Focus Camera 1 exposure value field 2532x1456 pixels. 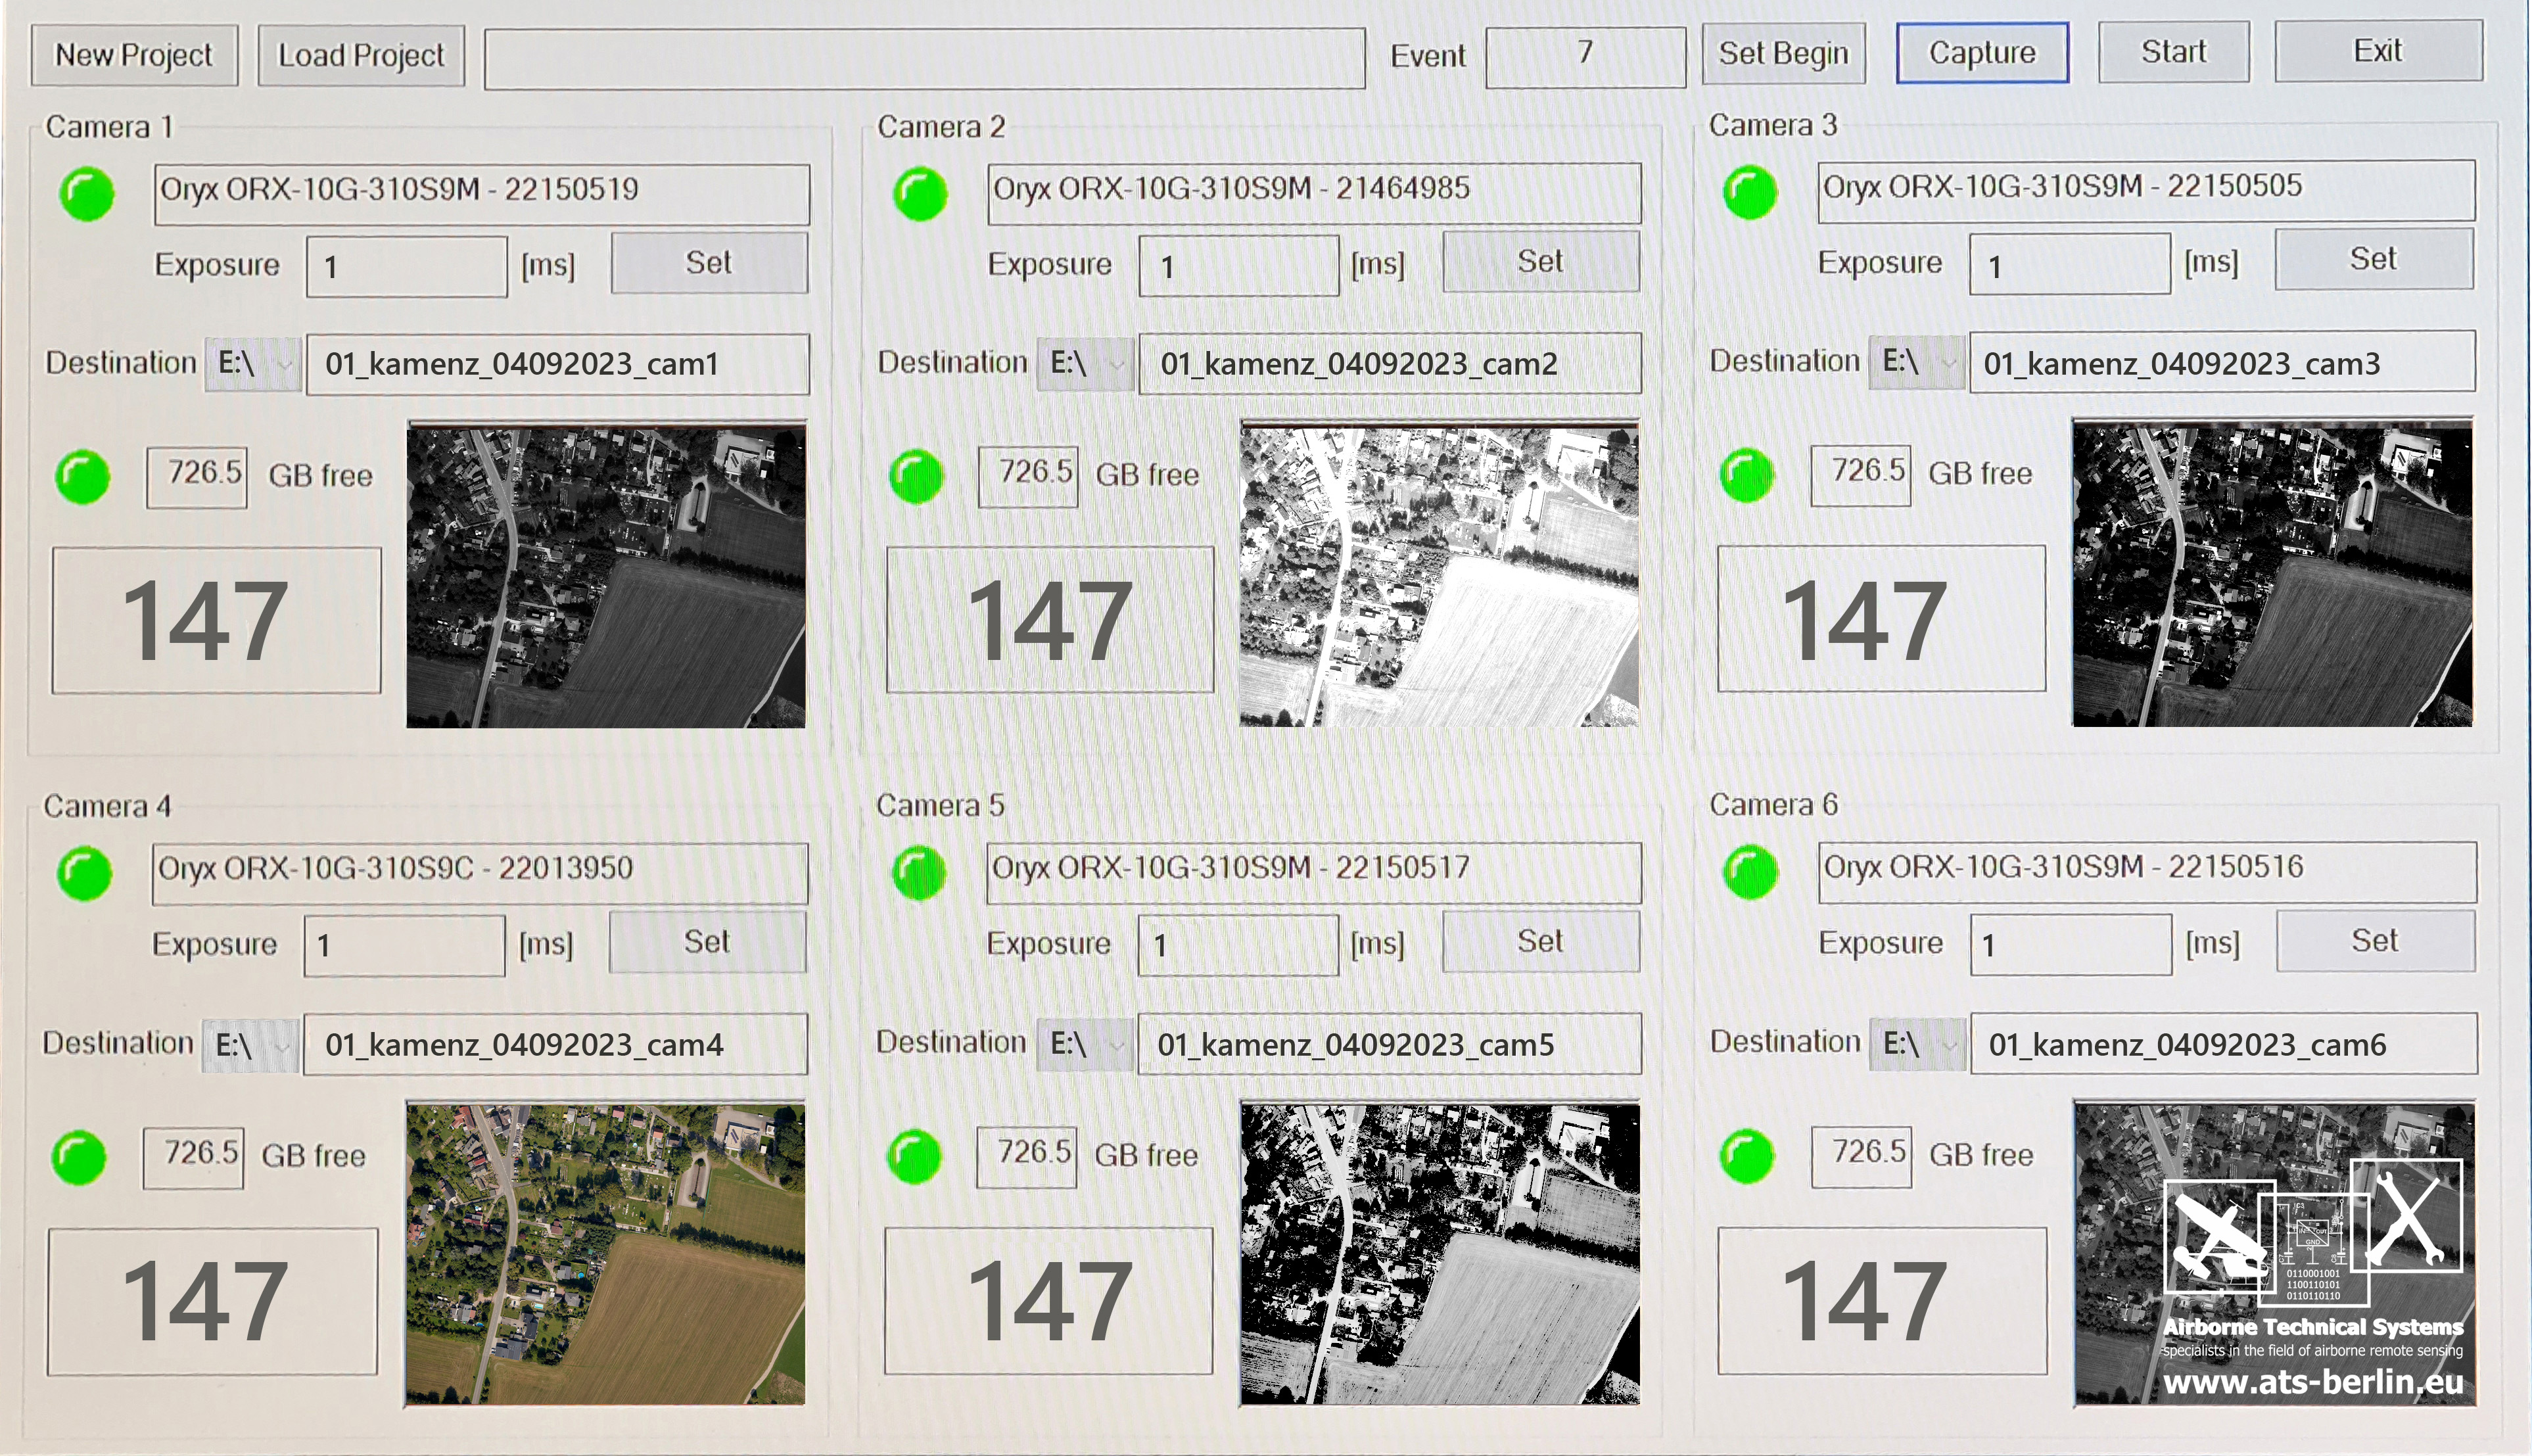(407, 267)
